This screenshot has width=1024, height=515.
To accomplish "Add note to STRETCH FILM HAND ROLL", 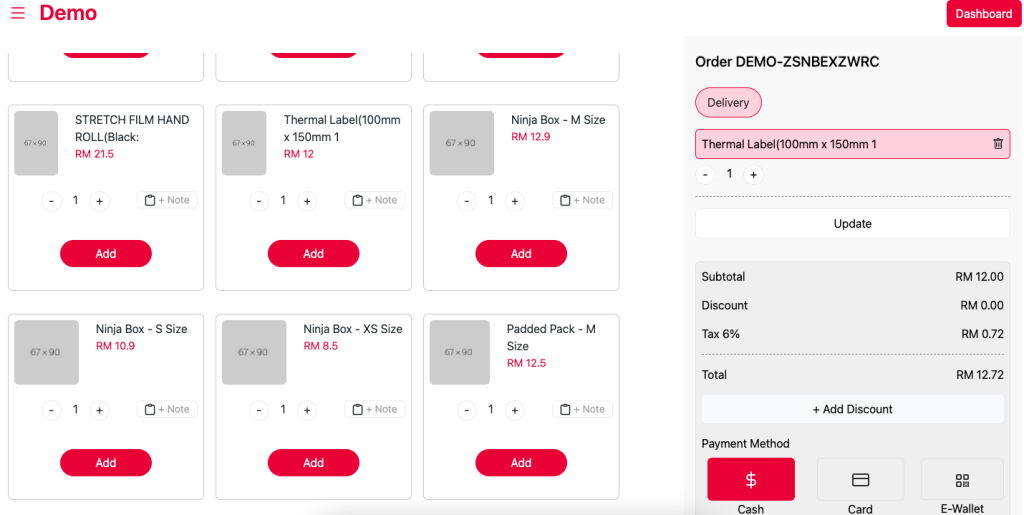I will click(167, 200).
